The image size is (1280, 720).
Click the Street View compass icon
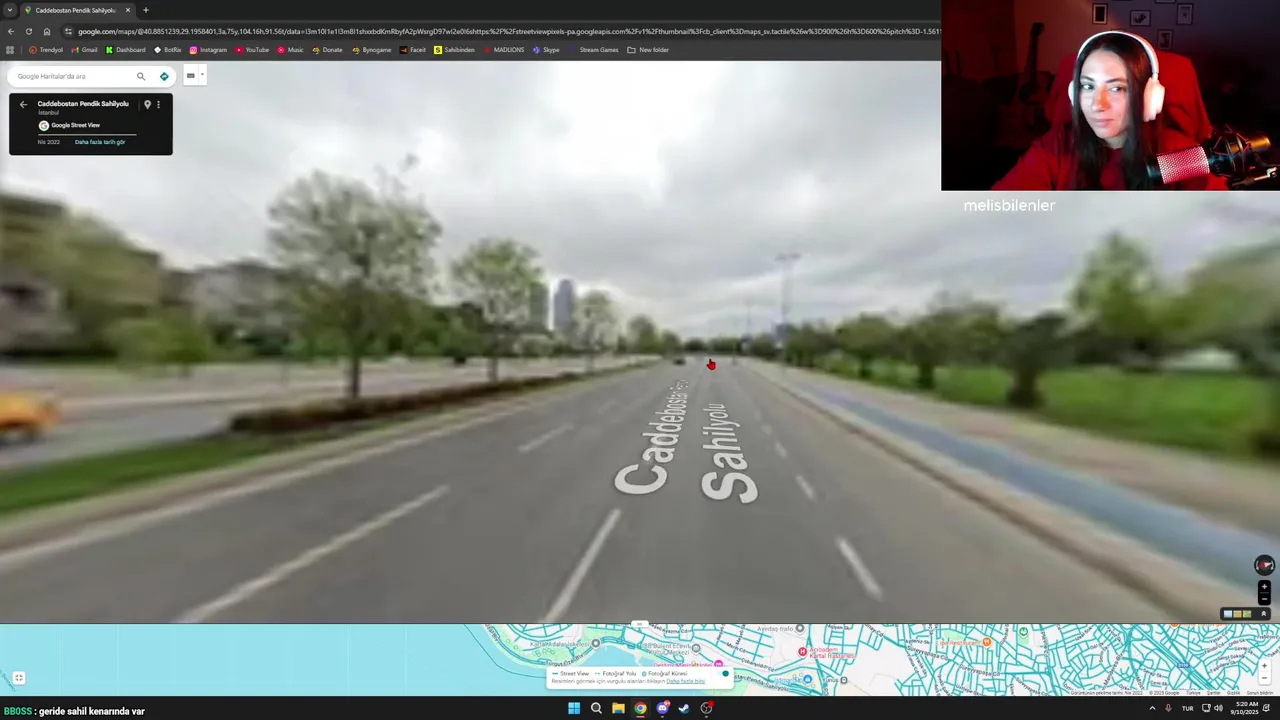[x=1264, y=565]
